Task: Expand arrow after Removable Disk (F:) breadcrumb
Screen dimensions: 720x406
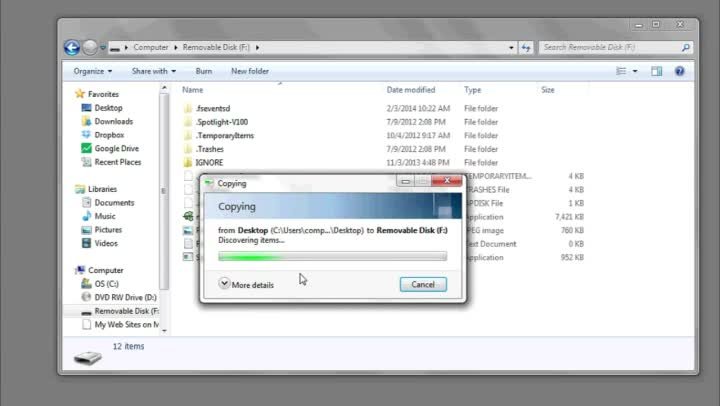Action: click(257, 47)
